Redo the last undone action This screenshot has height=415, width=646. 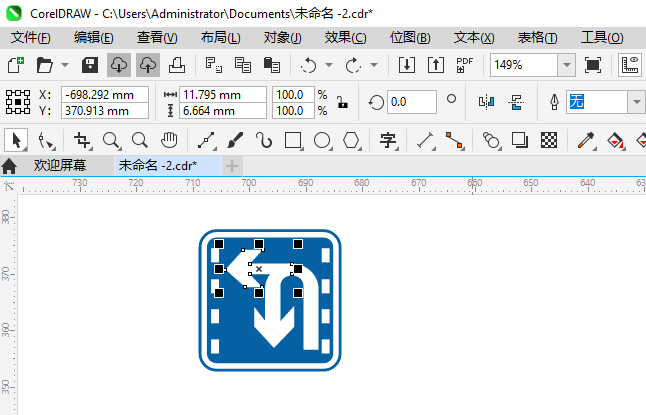click(353, 65)
